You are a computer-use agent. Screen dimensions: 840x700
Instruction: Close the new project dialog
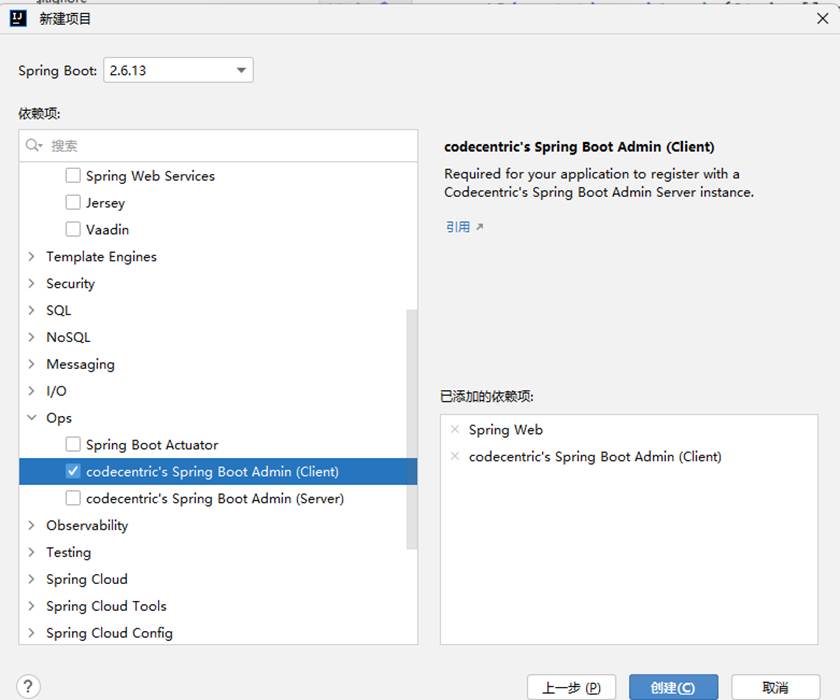[822, 19]
